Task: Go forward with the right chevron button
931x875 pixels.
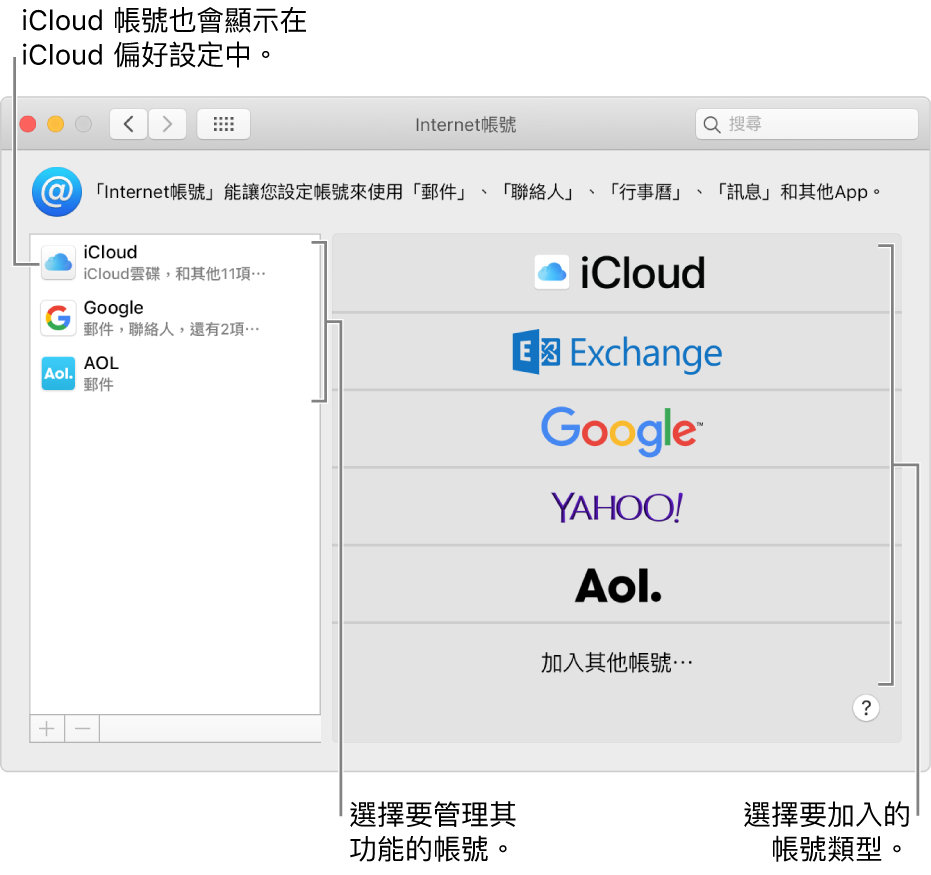Action: 167,124
